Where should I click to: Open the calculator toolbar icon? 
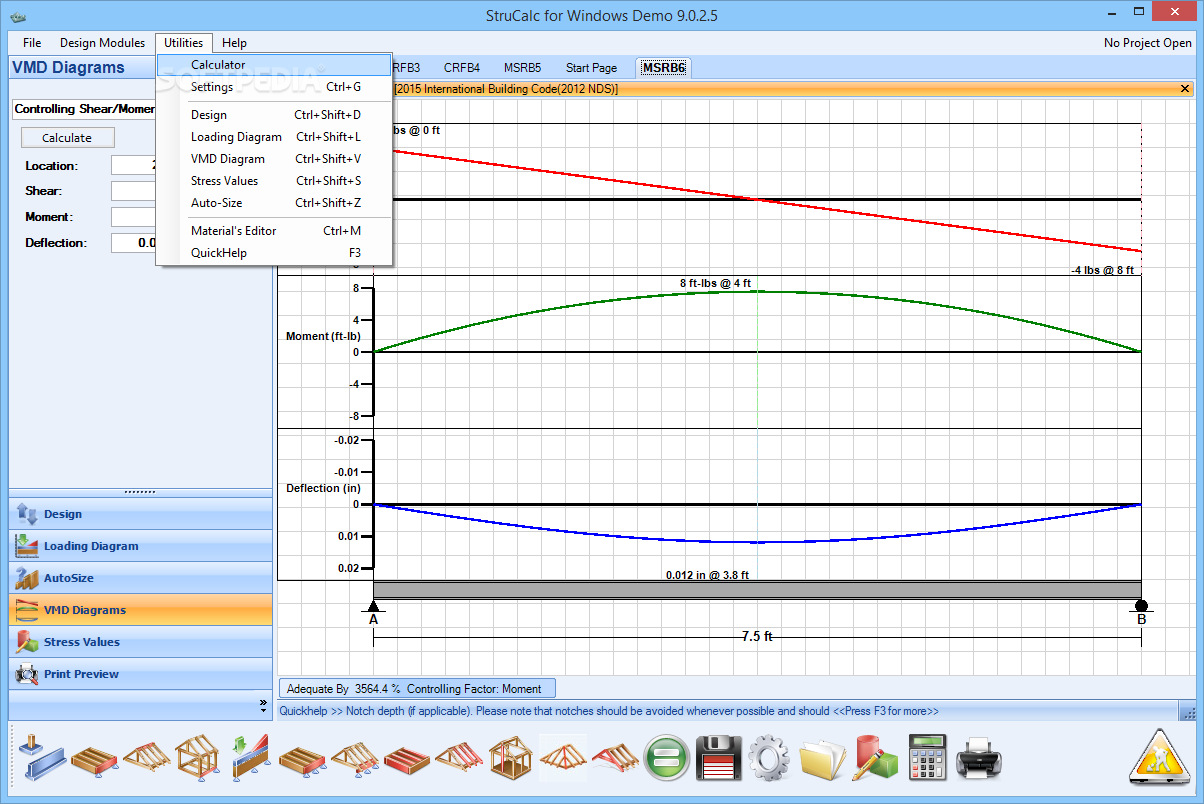click(x=927, y=759)
